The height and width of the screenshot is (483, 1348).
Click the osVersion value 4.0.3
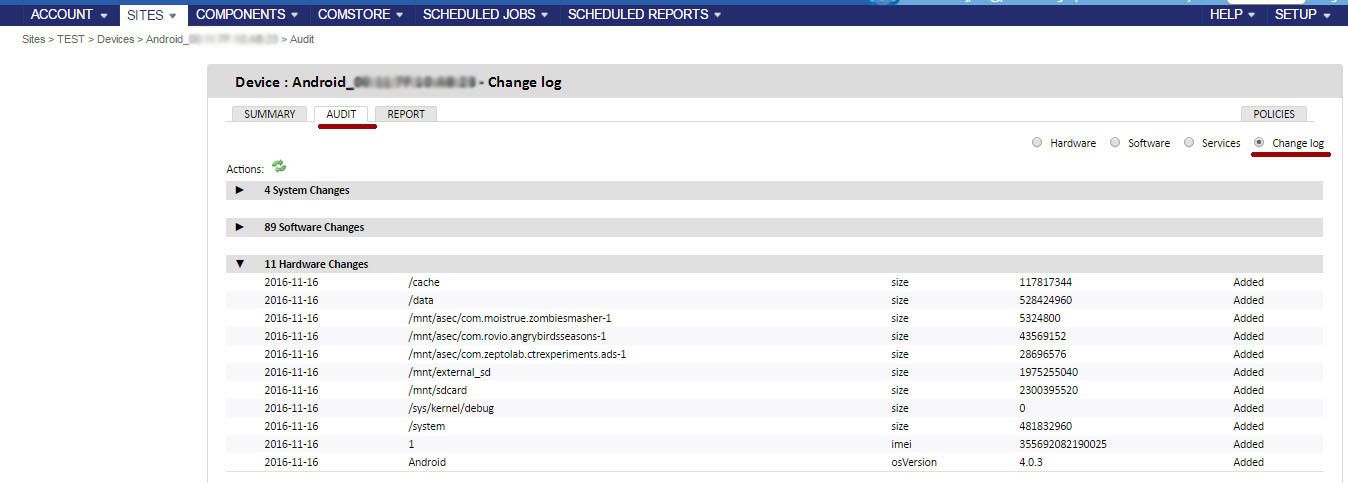coord(1032,462)
